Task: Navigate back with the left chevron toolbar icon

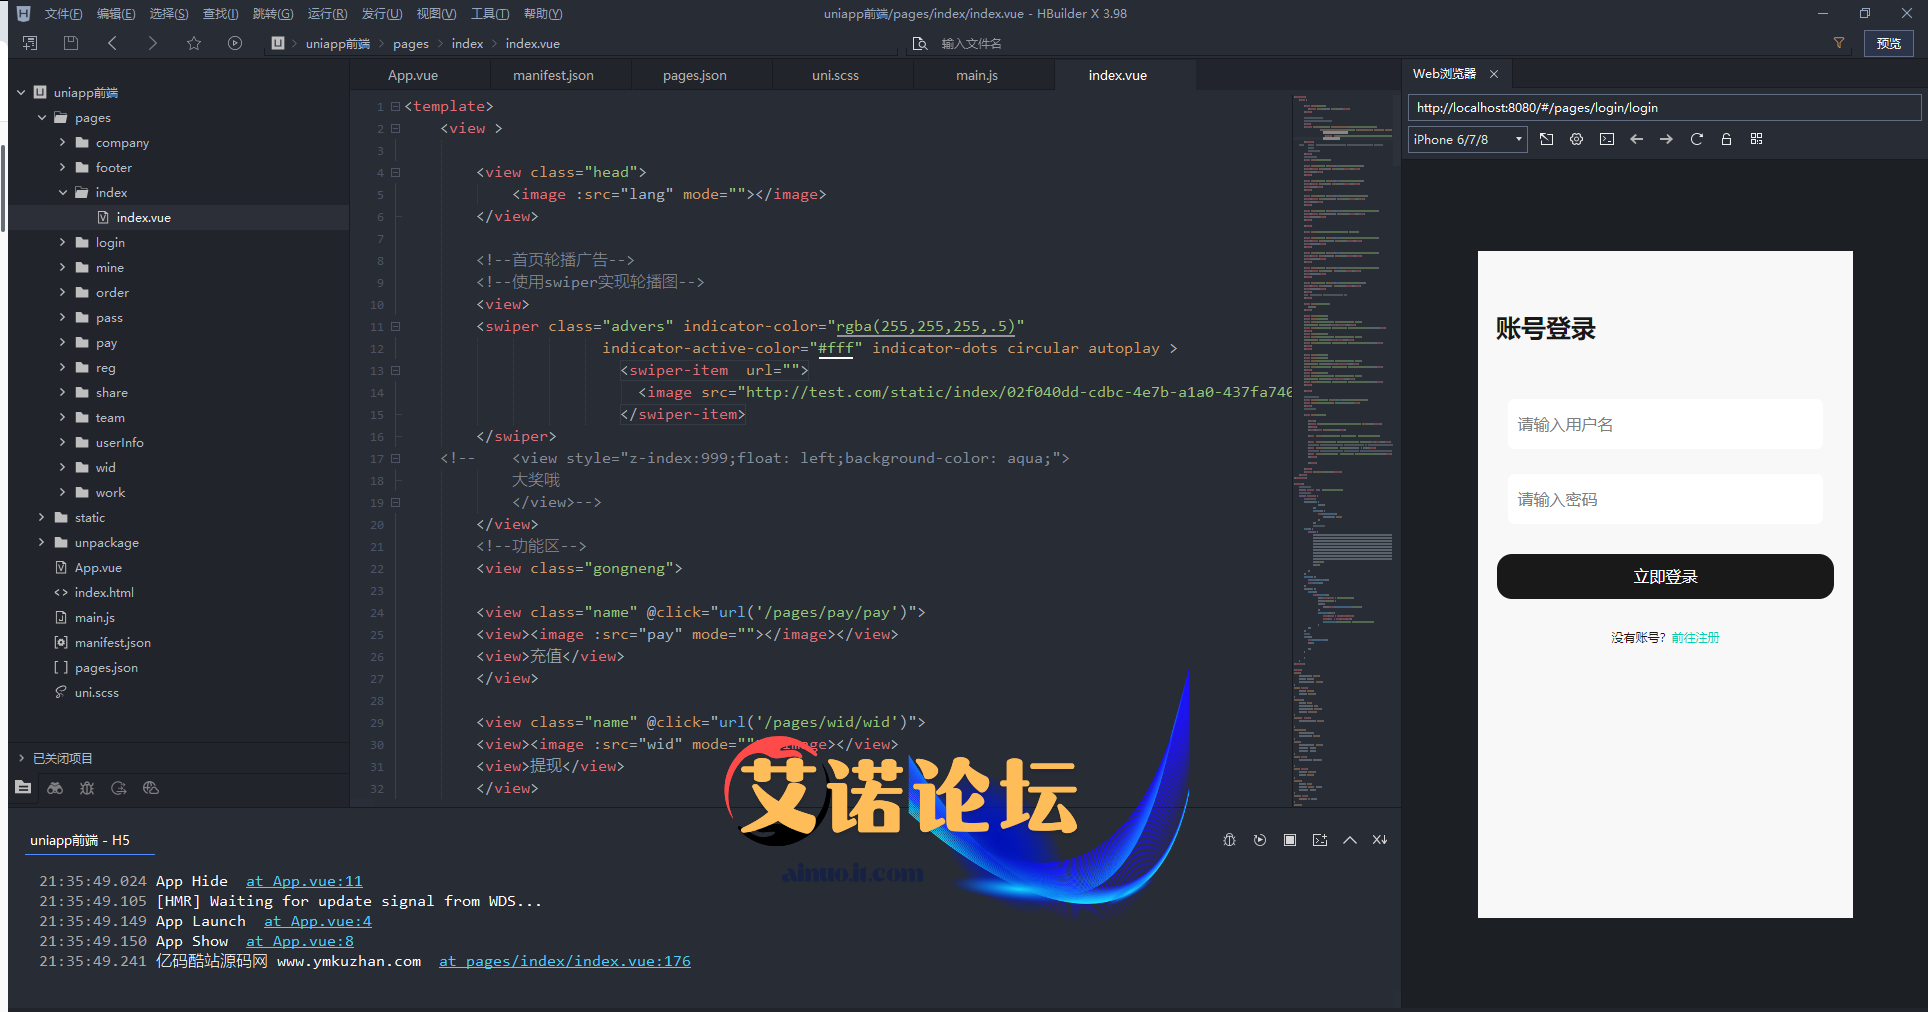Action: click(112, 43)
